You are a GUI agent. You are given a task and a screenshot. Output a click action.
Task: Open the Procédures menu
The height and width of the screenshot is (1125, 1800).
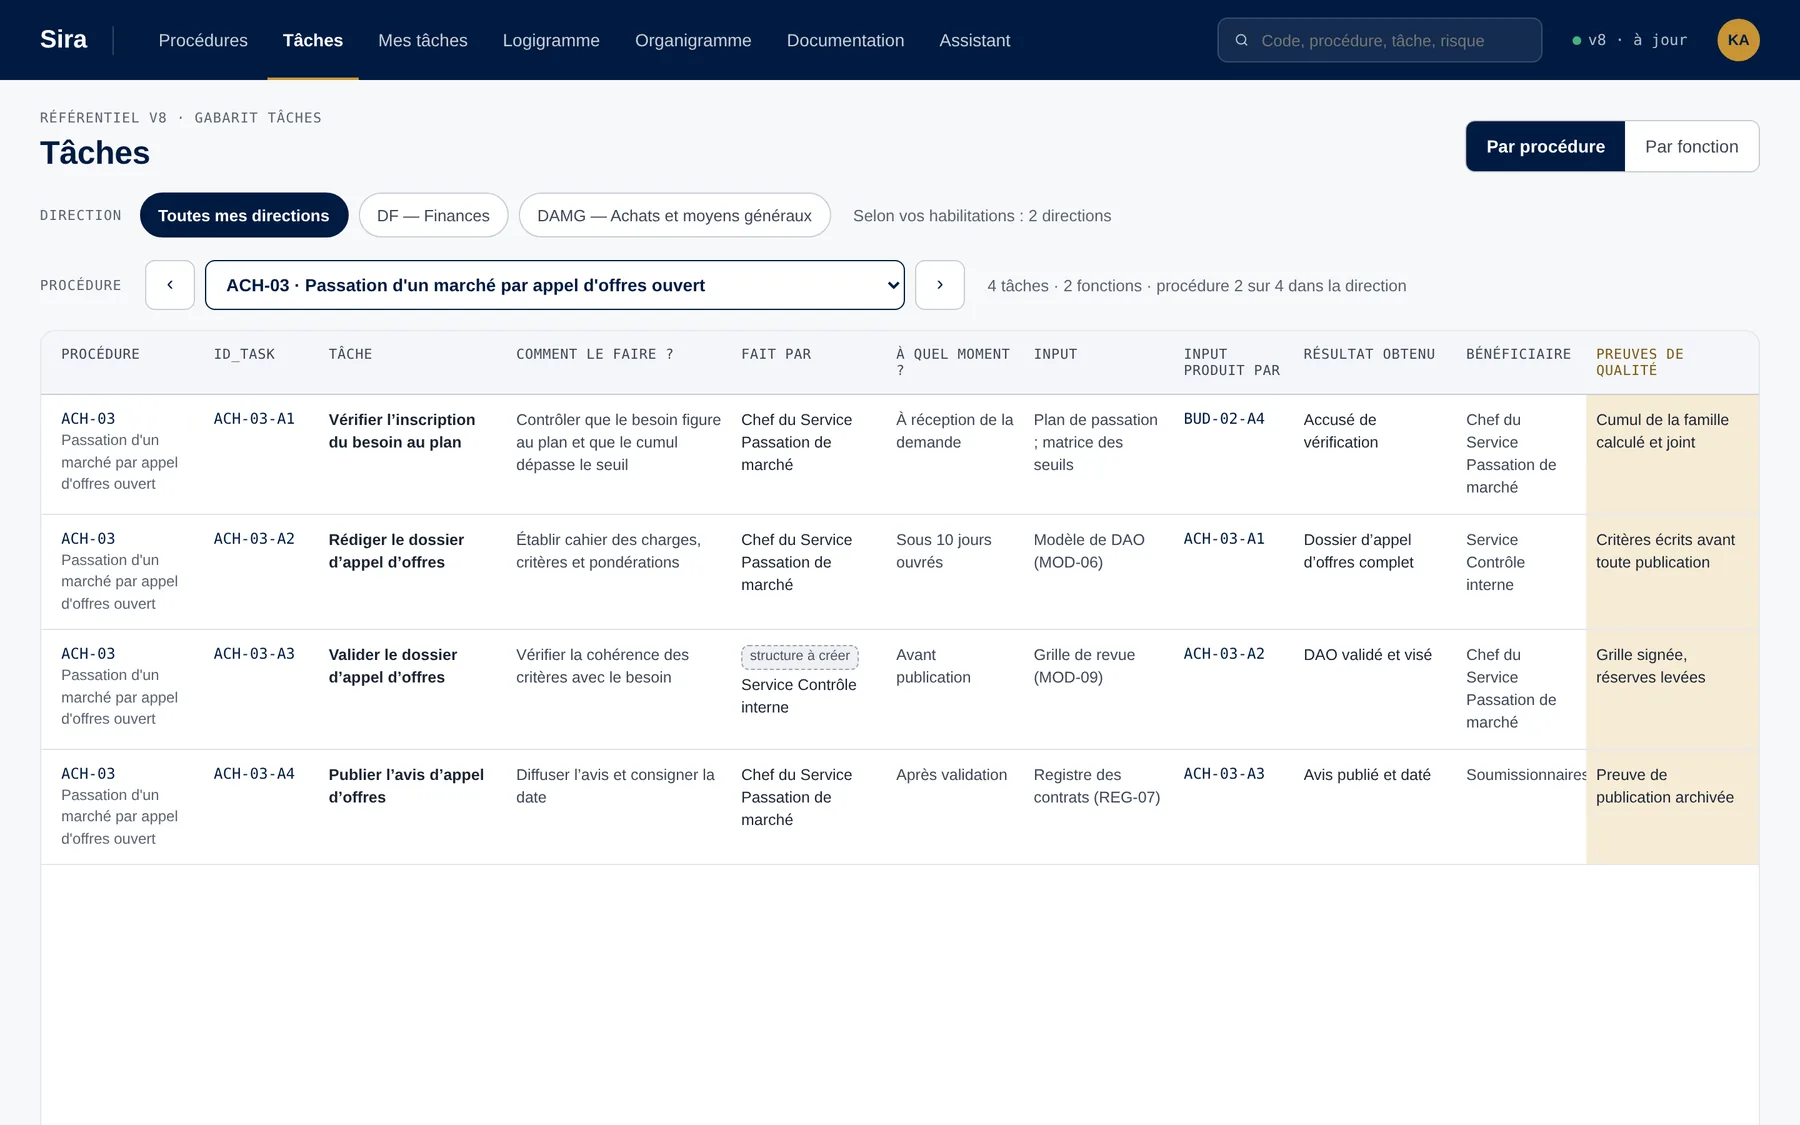pyautogui.click(x=203, y=40)
